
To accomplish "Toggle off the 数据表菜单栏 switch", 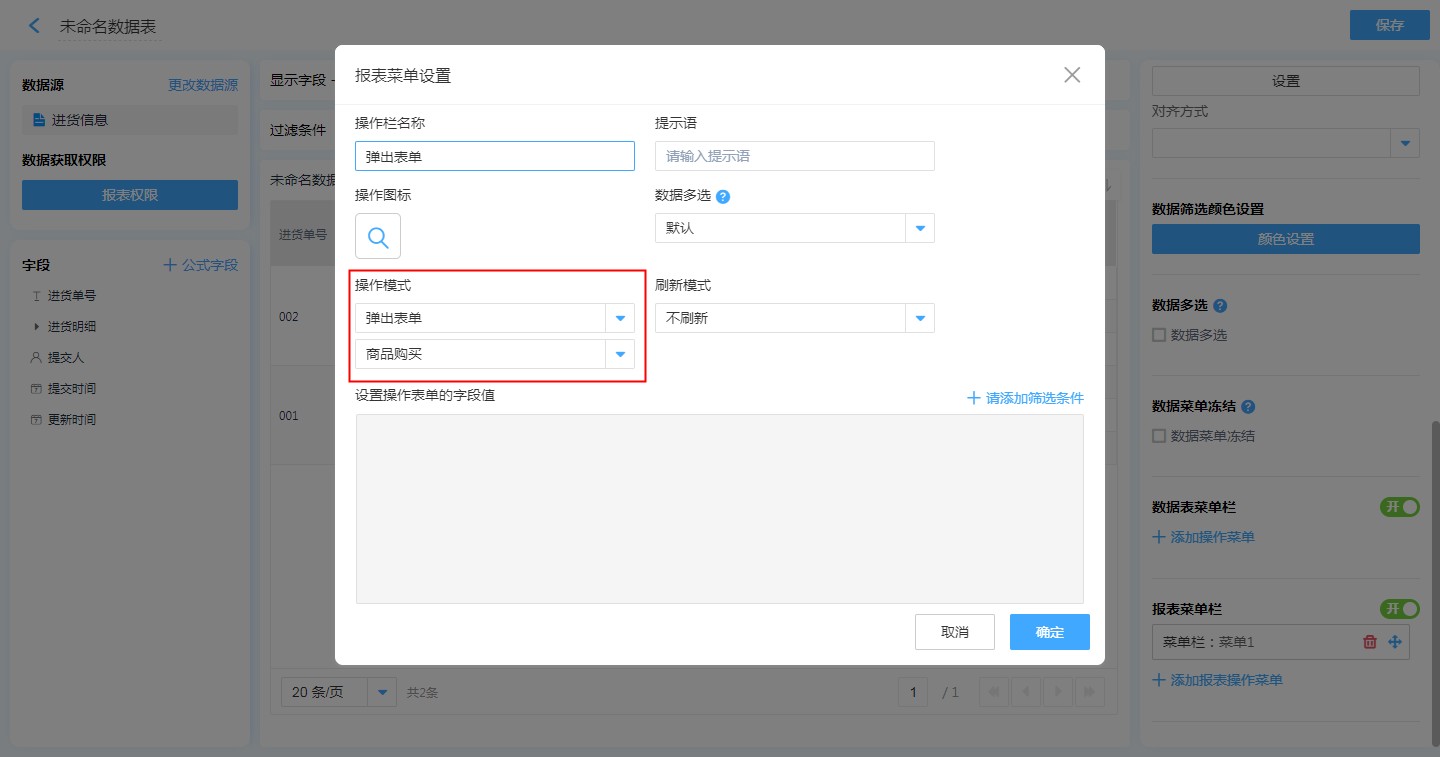I will click(x=1399, y=507).
